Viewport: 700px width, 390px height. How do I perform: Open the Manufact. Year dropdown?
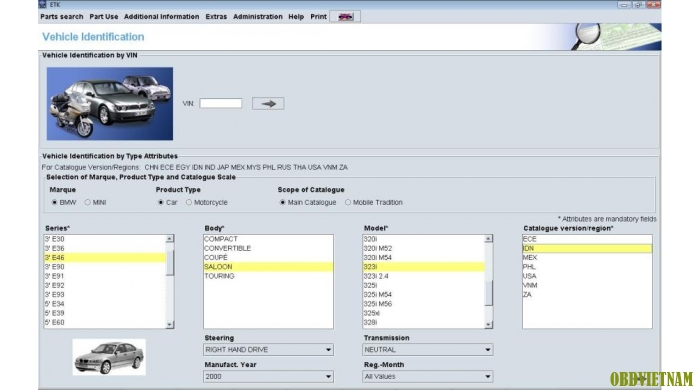pyautogui.click(x=268, y=377)
